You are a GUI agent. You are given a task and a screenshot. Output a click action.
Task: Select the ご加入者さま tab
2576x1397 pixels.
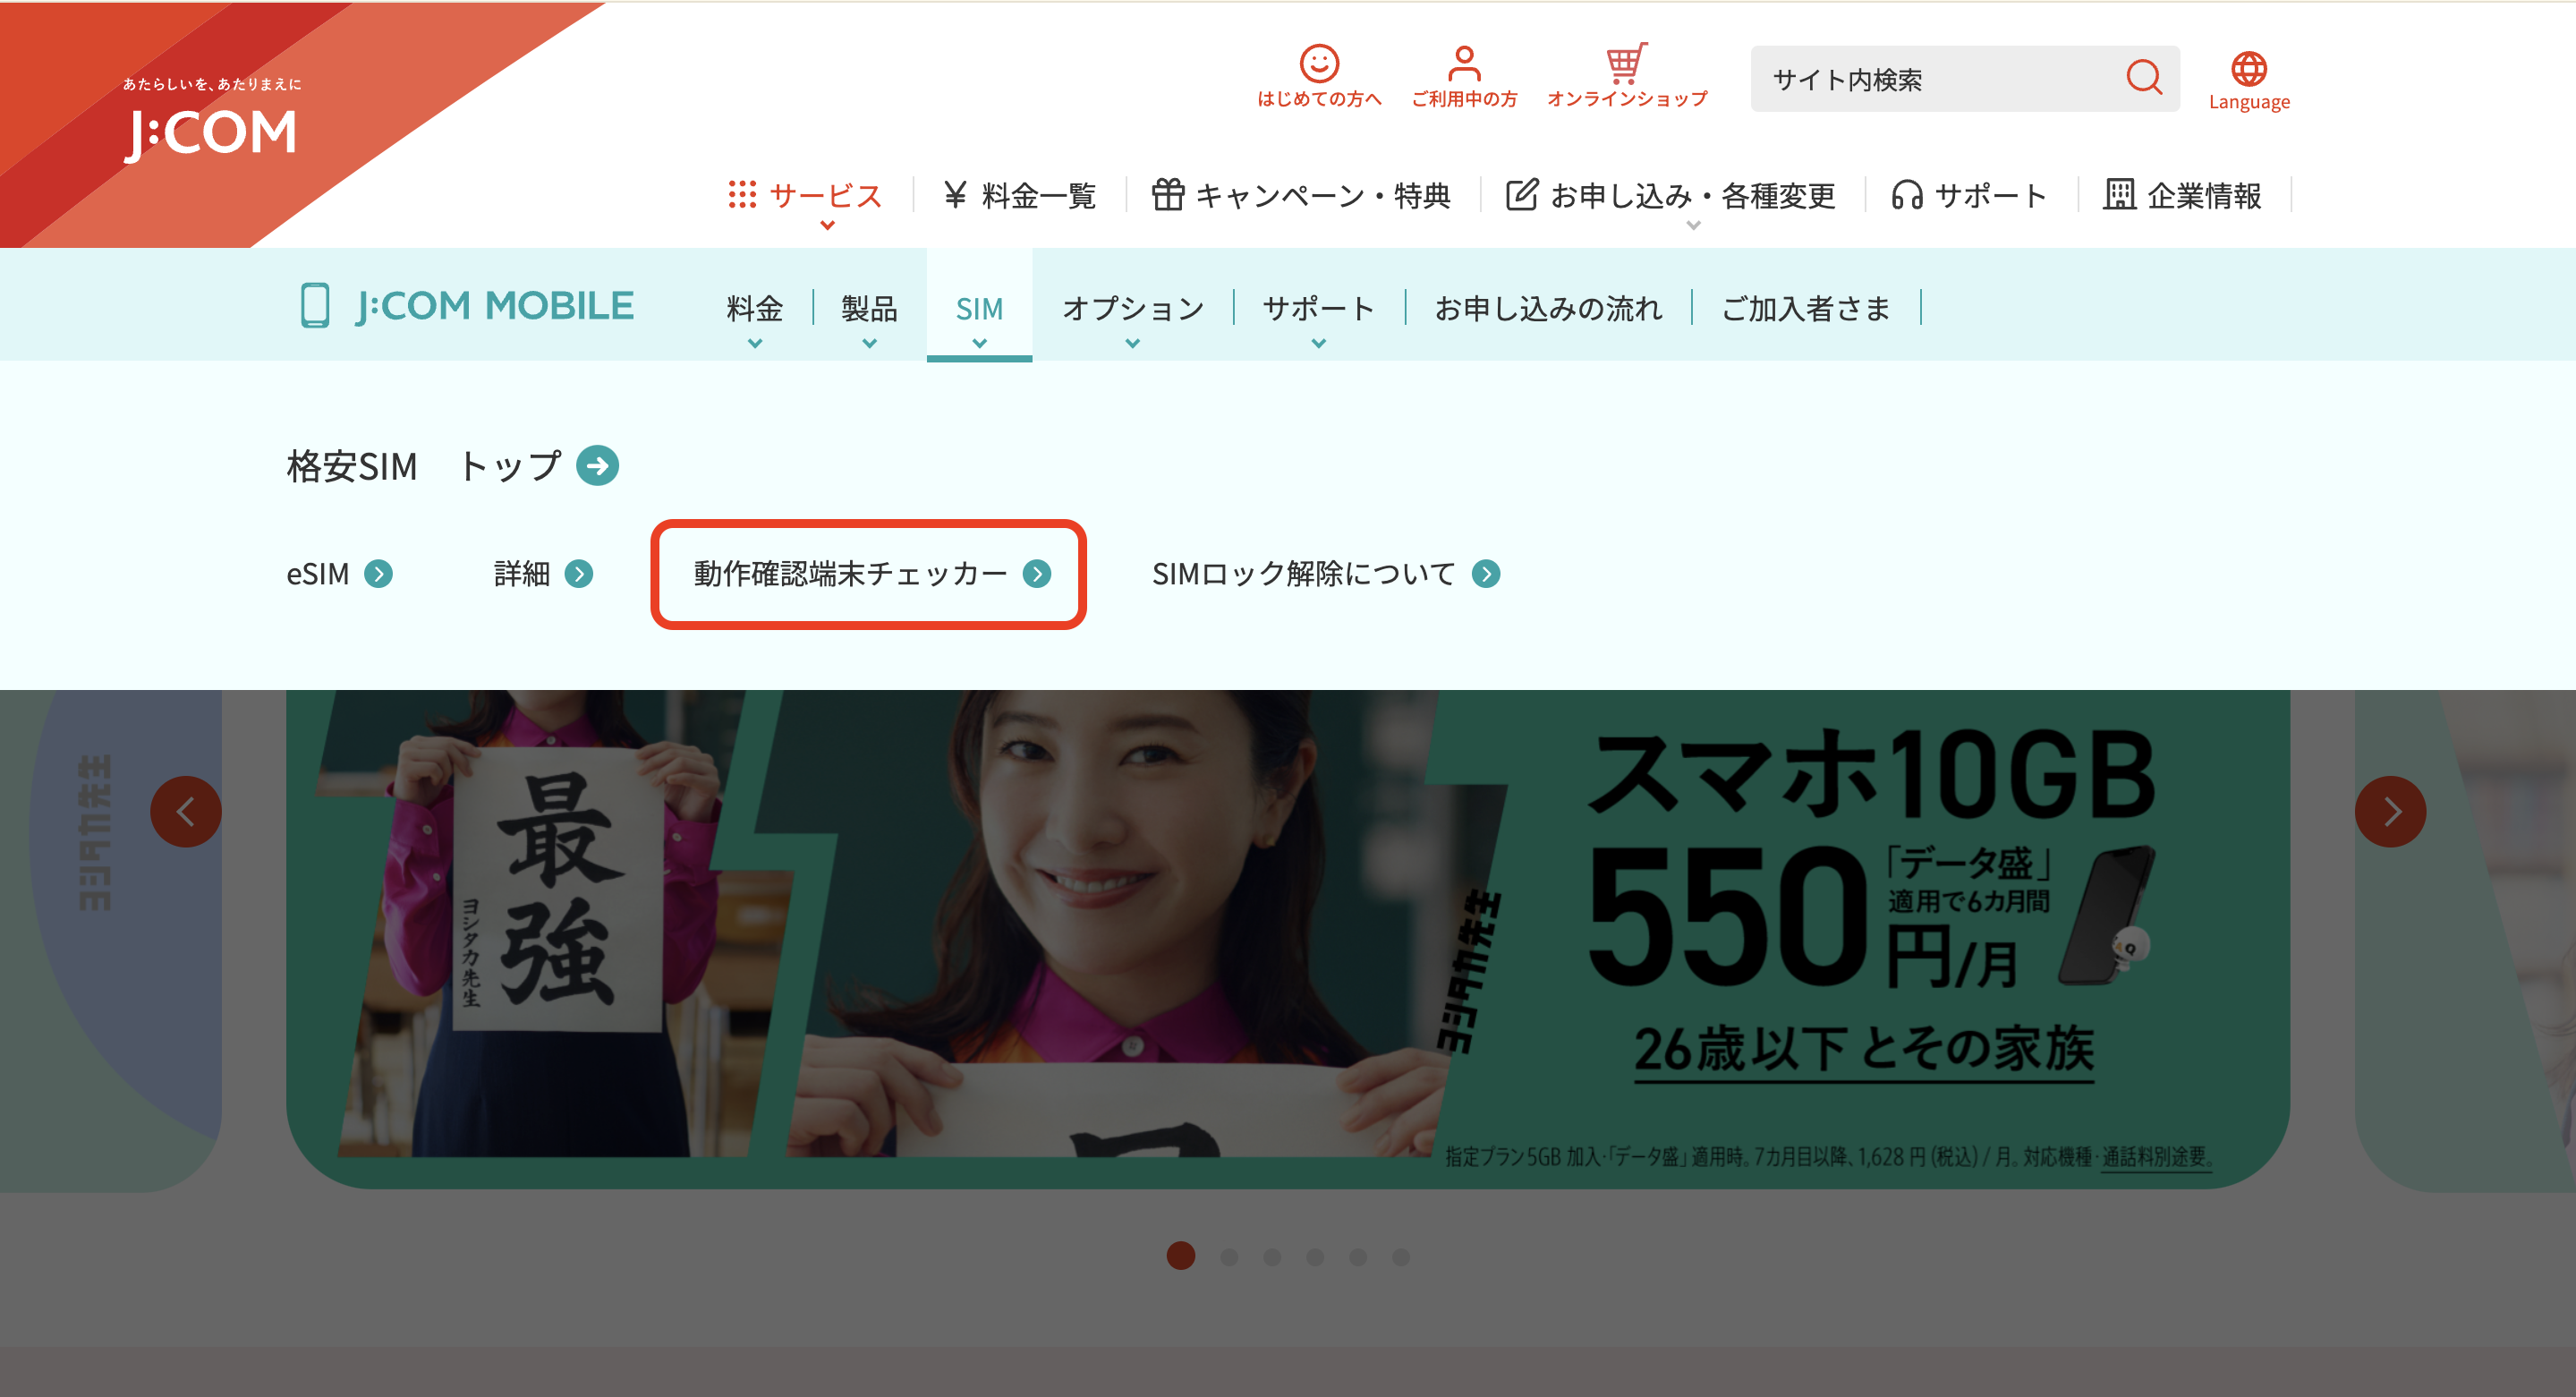coord(1806,308)
